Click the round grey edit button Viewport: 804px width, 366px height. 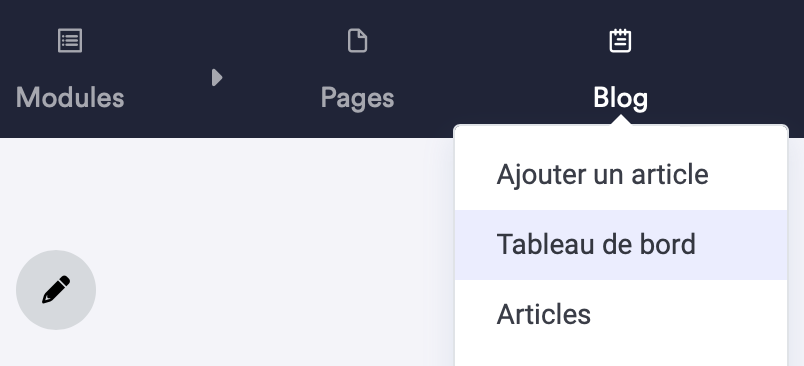coord(56,290)
